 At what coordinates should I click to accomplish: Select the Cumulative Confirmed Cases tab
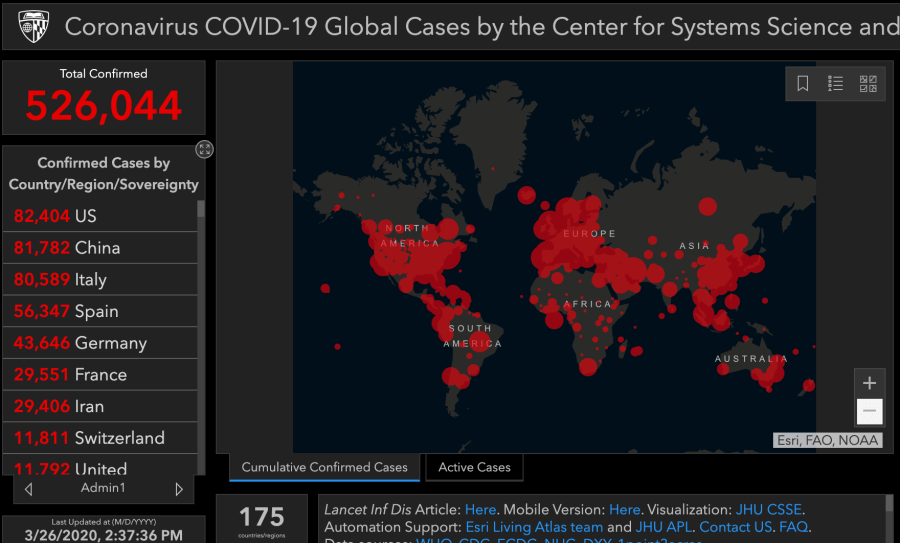click(x=324, y=467)
